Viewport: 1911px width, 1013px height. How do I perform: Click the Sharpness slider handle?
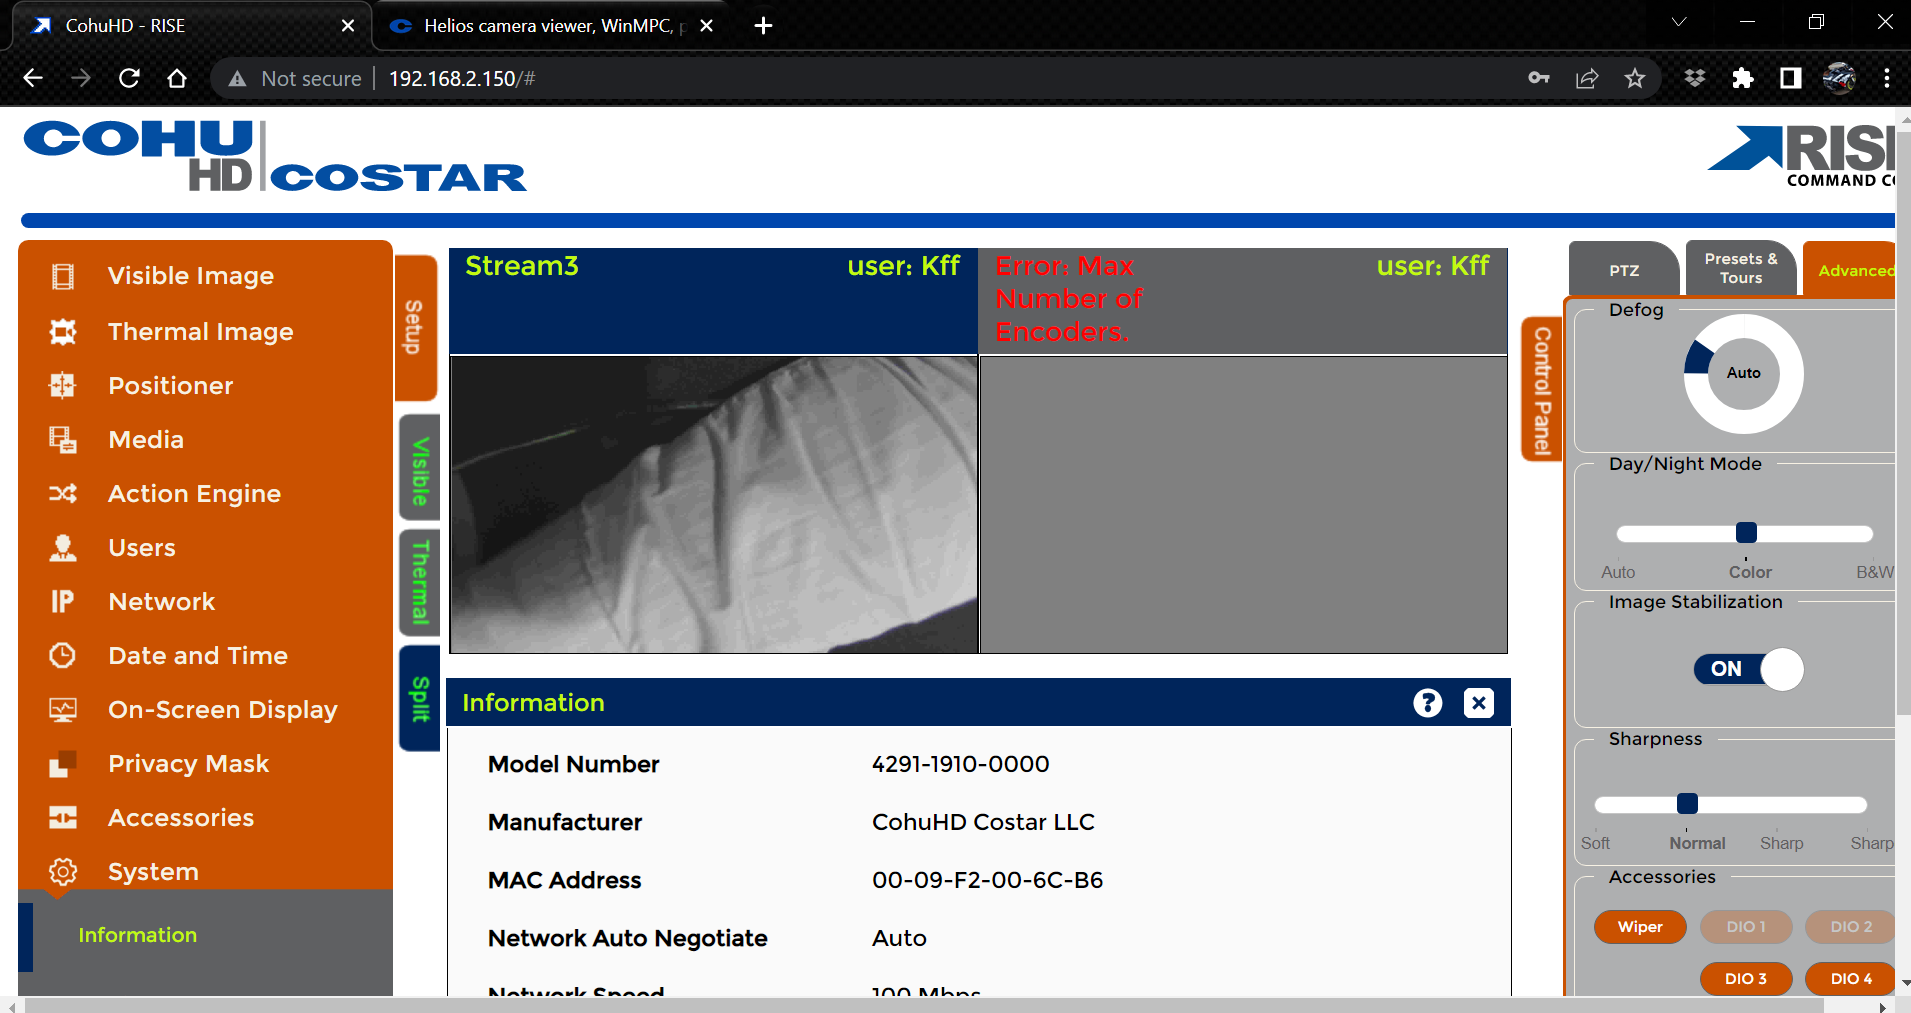click(x=1687, y=803)
